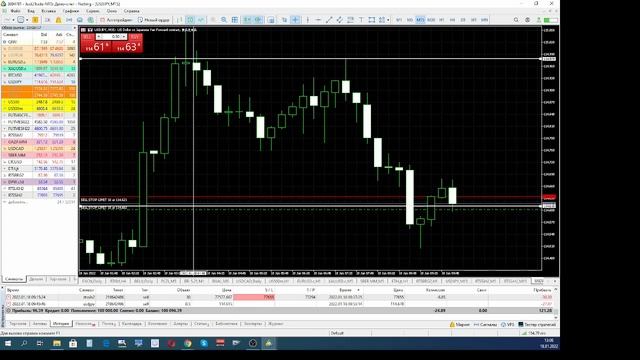Open the Windows Start menu
Image resolution: width=640 pixels, height=360 pixels.
8,343
